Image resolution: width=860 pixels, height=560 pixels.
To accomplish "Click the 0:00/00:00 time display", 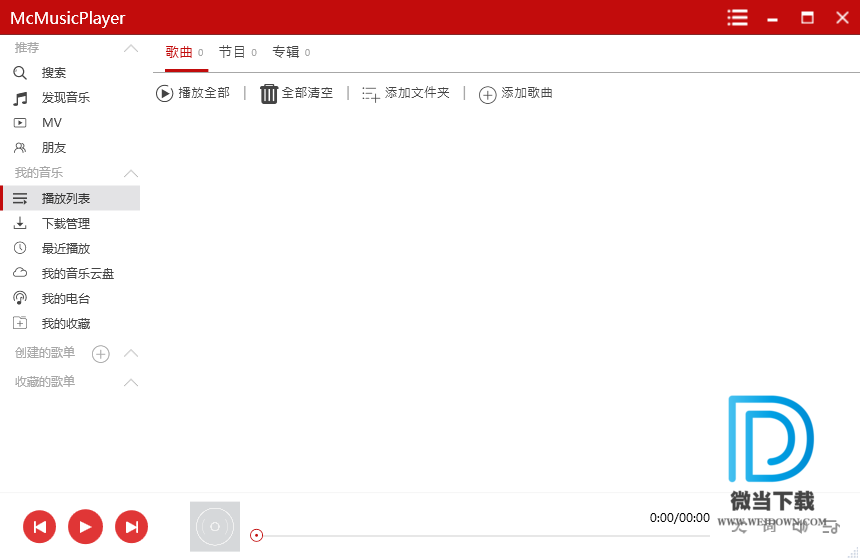I will [680, 518].
